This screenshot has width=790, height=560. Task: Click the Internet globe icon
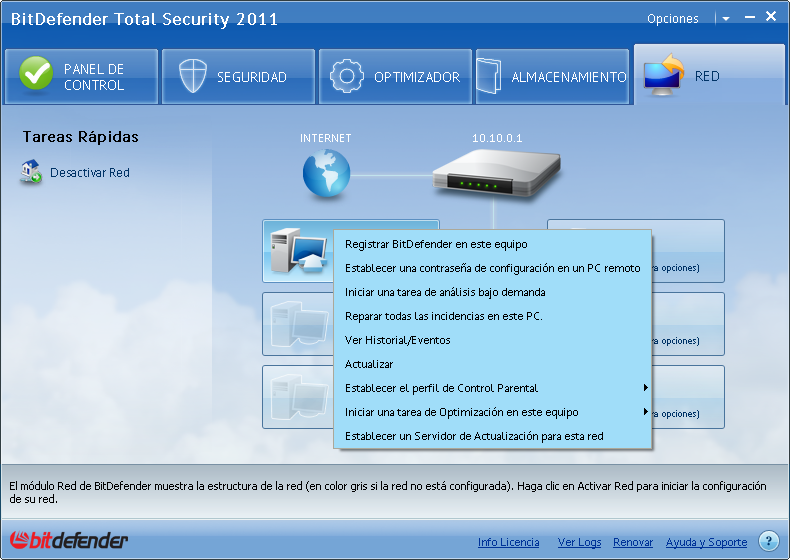(326, 172)
